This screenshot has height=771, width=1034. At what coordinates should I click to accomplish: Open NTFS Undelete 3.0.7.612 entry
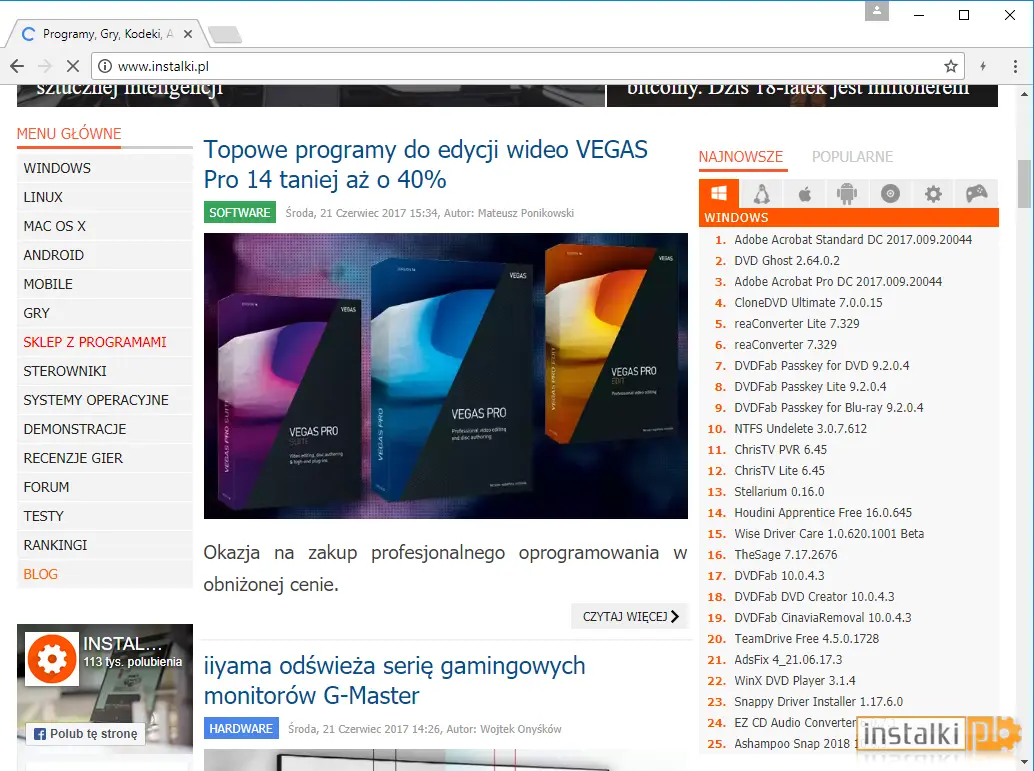[801, 429]
